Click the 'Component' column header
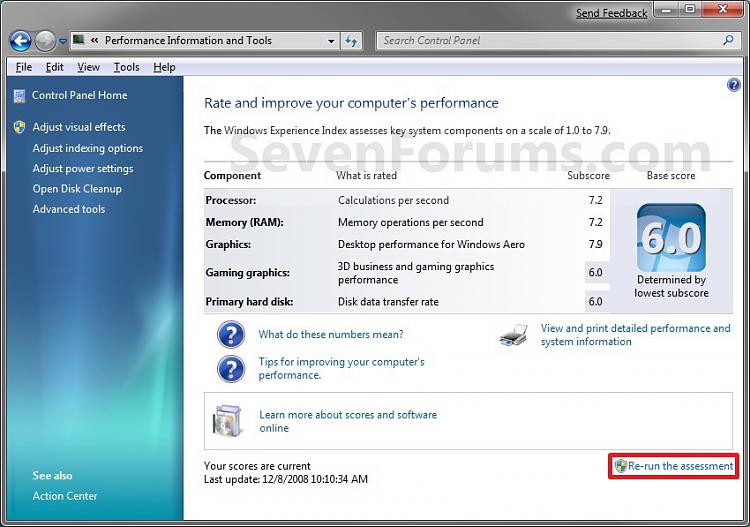This screenshot has width=750, height=527. [x=232, y=176]
